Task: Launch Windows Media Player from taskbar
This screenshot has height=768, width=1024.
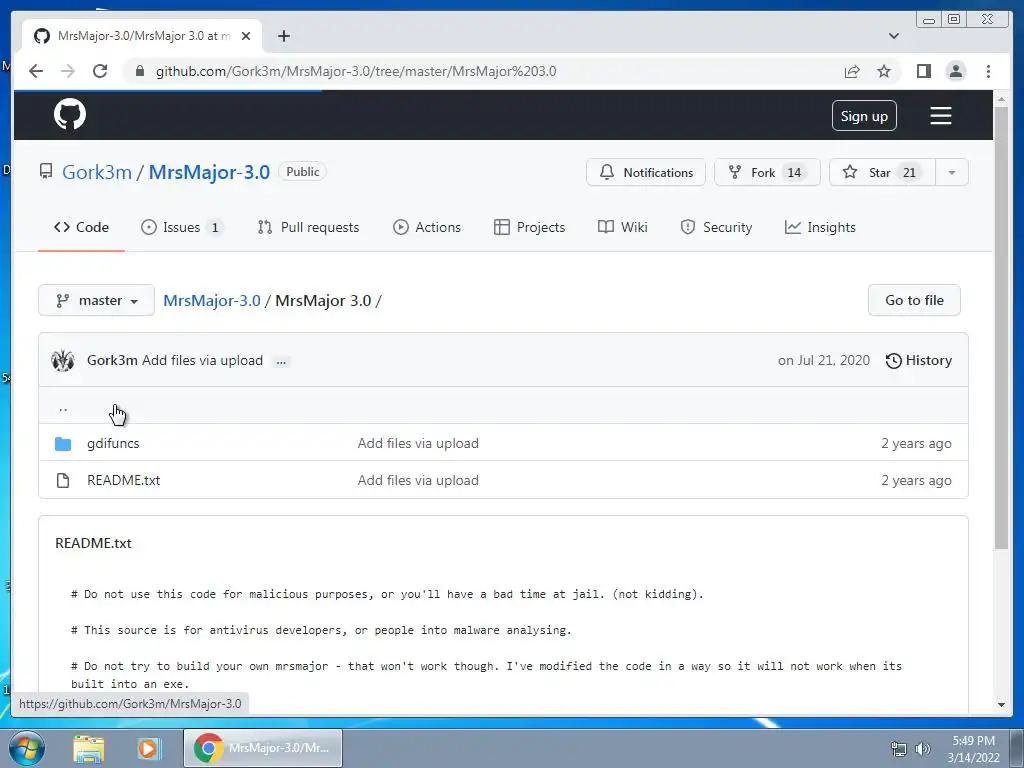Action: coord(148,748)
